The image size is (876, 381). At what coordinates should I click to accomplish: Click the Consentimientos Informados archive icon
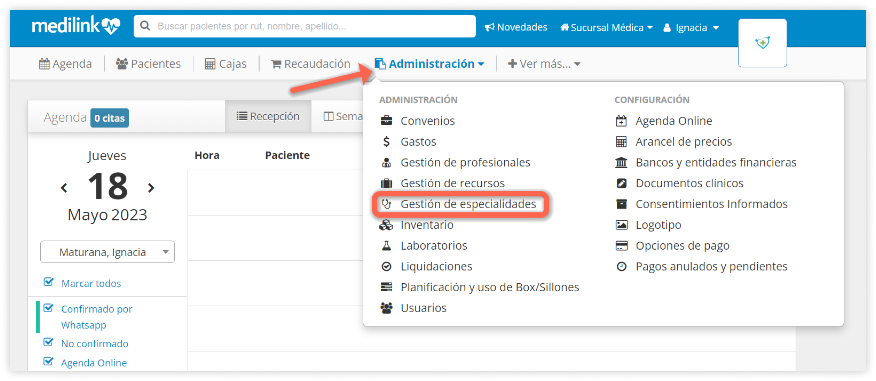pos(621,204)
